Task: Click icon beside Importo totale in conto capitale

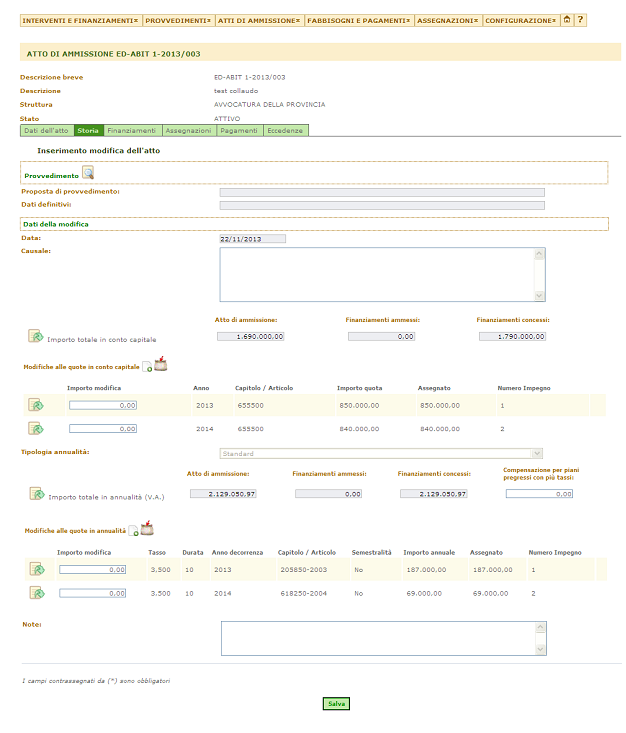Action: pos(36,336)
